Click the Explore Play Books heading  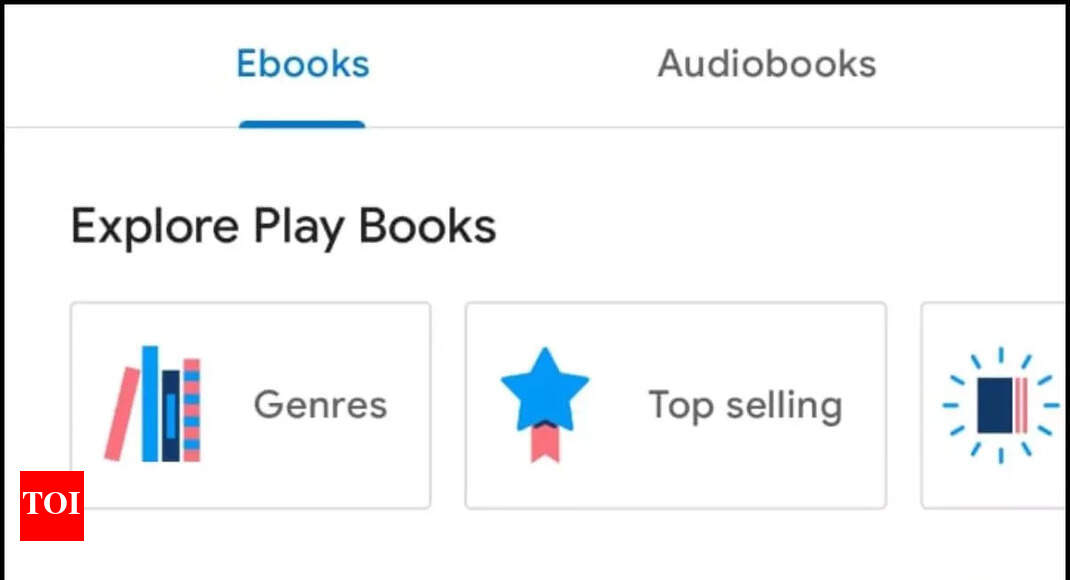[x=283, y=226]
